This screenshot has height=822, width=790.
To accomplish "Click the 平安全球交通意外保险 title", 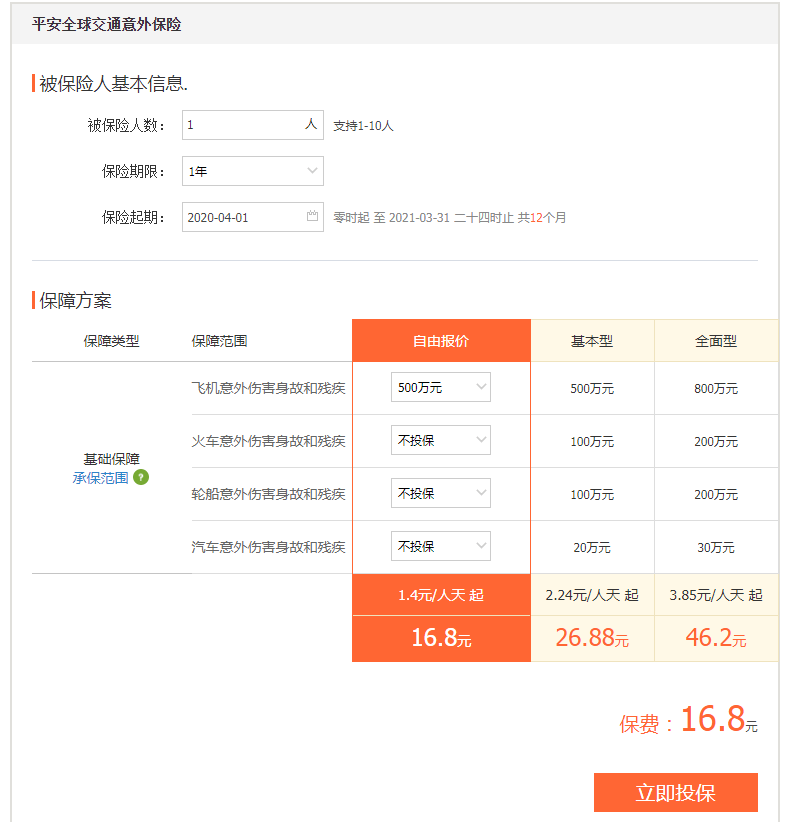I will tap(106, 24).
